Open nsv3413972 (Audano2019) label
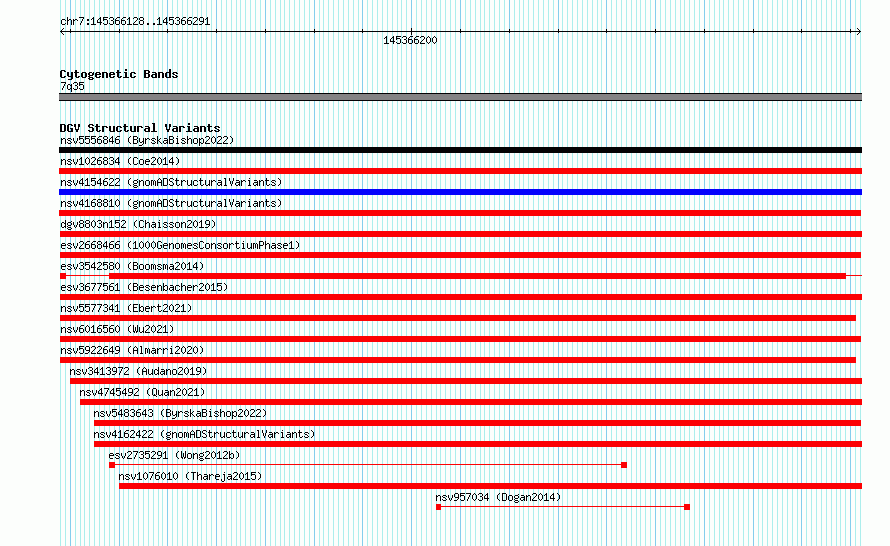This screenshot has width=890, height=546. click(x=138, y=371)
